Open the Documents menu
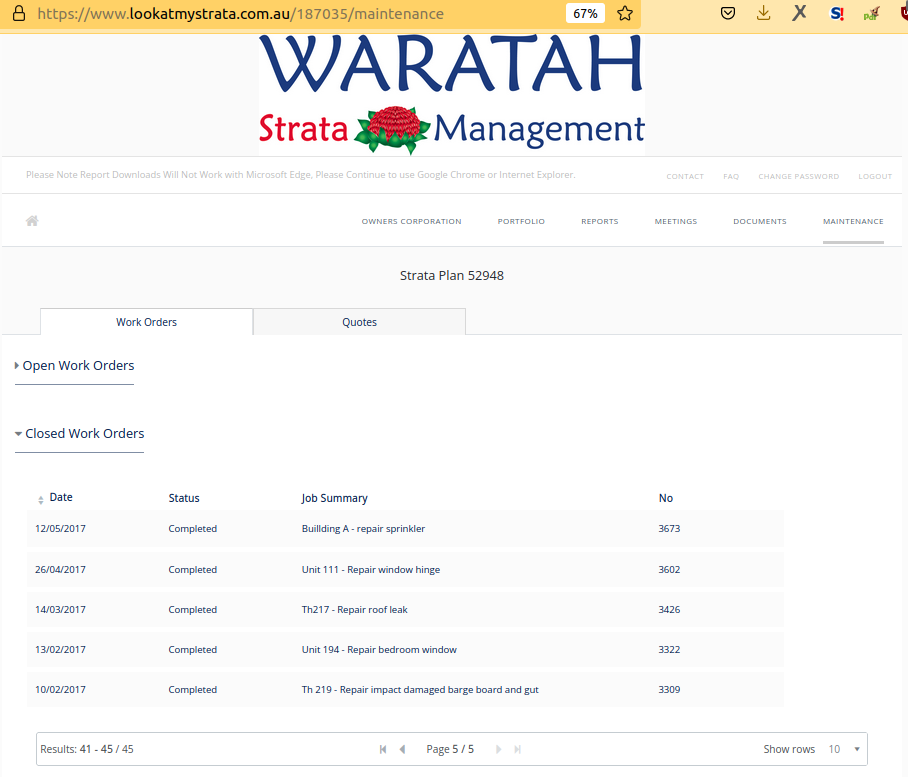The image size is (908, 777). coord(760,221)
